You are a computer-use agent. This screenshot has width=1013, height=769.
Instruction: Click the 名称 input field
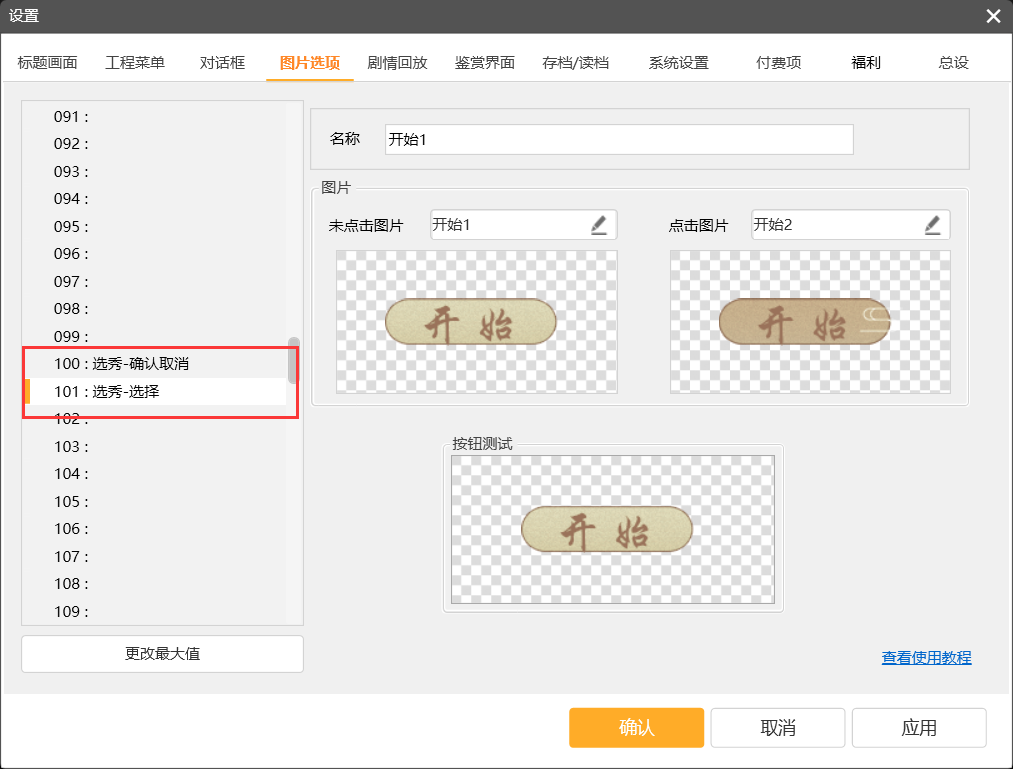click(618, 140)
